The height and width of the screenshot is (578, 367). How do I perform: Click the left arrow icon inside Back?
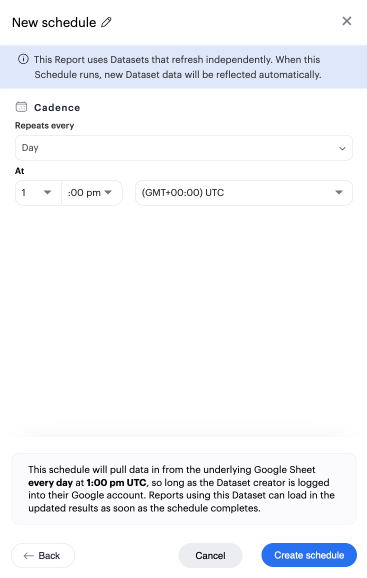click(x=29, y=556)
